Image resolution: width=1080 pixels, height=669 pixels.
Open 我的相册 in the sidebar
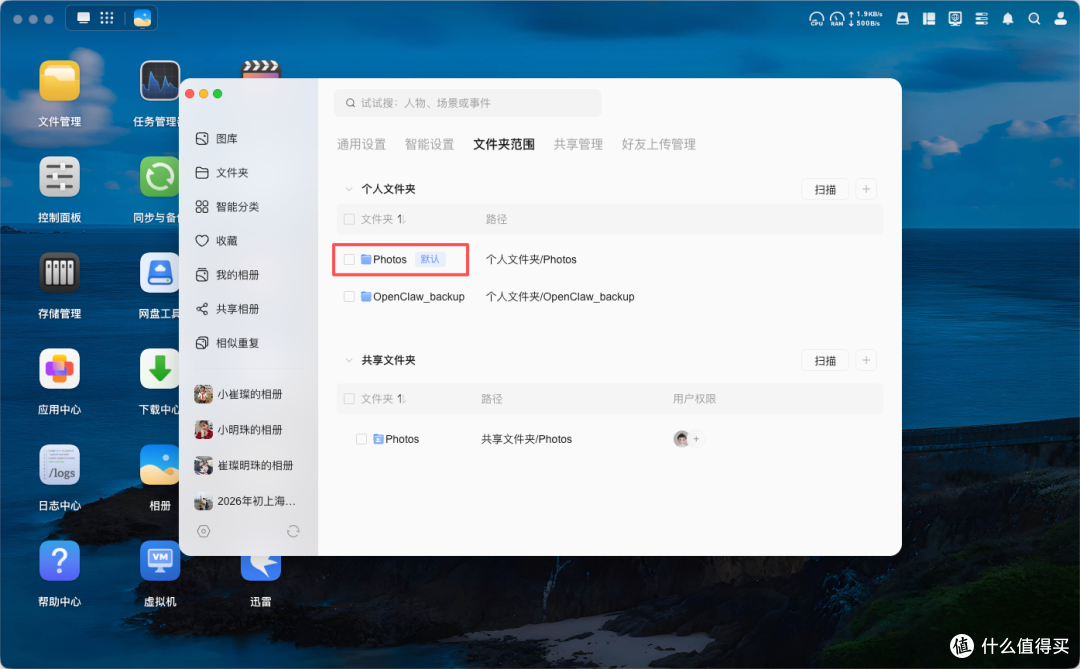tap(227, 275)
